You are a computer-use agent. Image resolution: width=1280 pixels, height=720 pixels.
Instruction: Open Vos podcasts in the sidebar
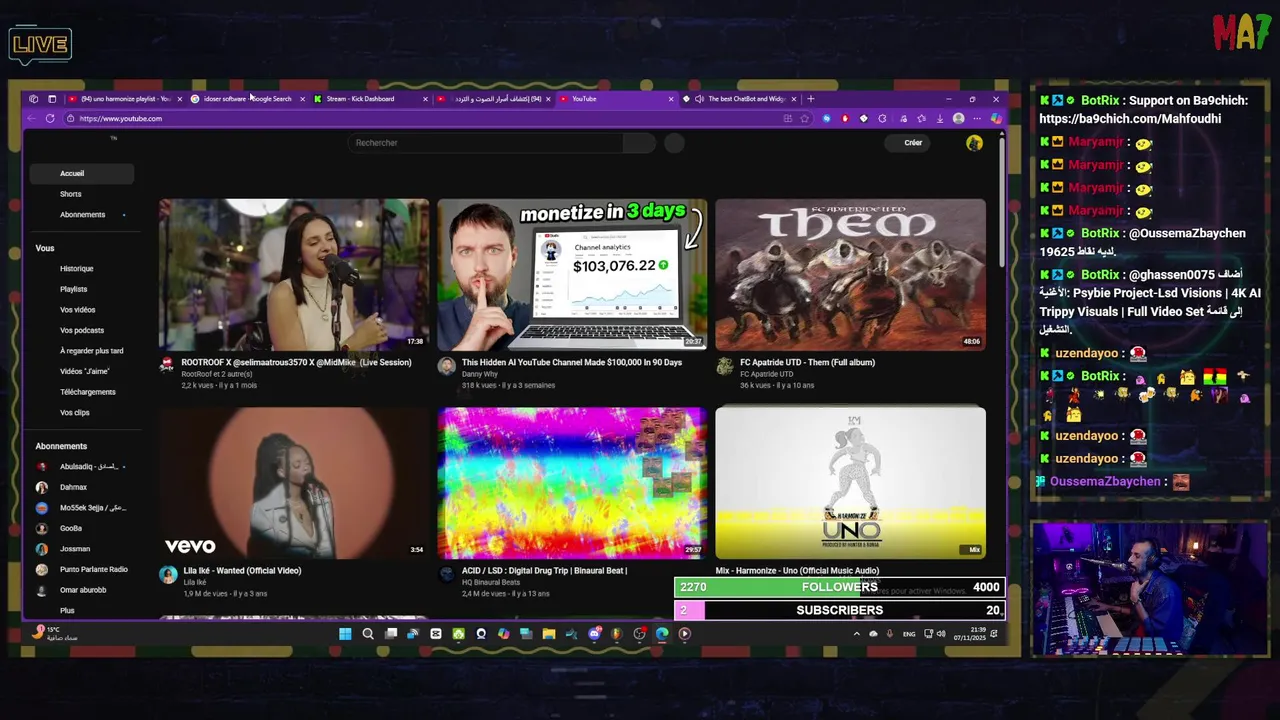pos(81,330)
